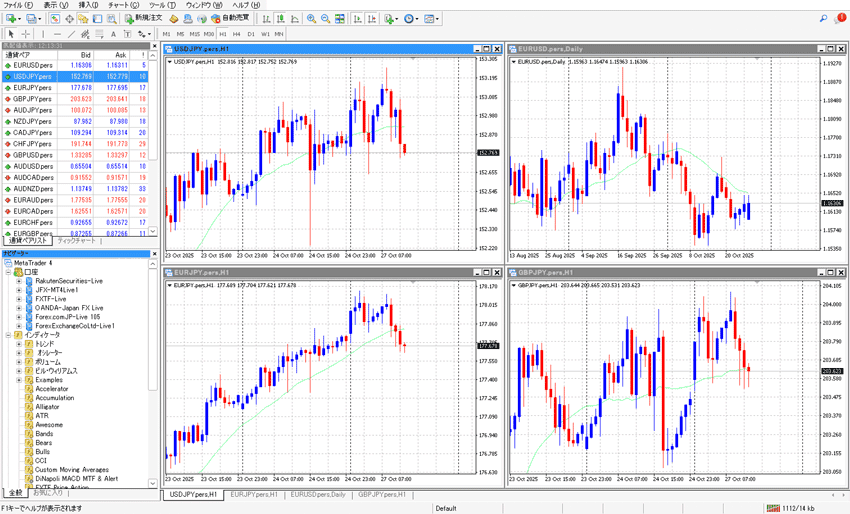Switch timeframe to D1
This screenshot has width=850, height=514.
[x=251, y=34]
